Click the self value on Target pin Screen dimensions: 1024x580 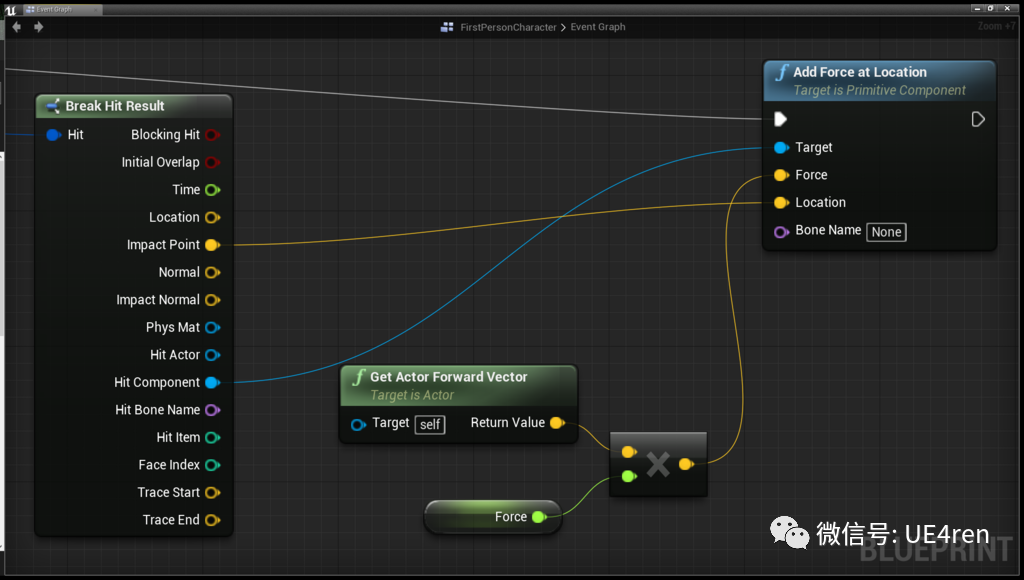(430, 424)
